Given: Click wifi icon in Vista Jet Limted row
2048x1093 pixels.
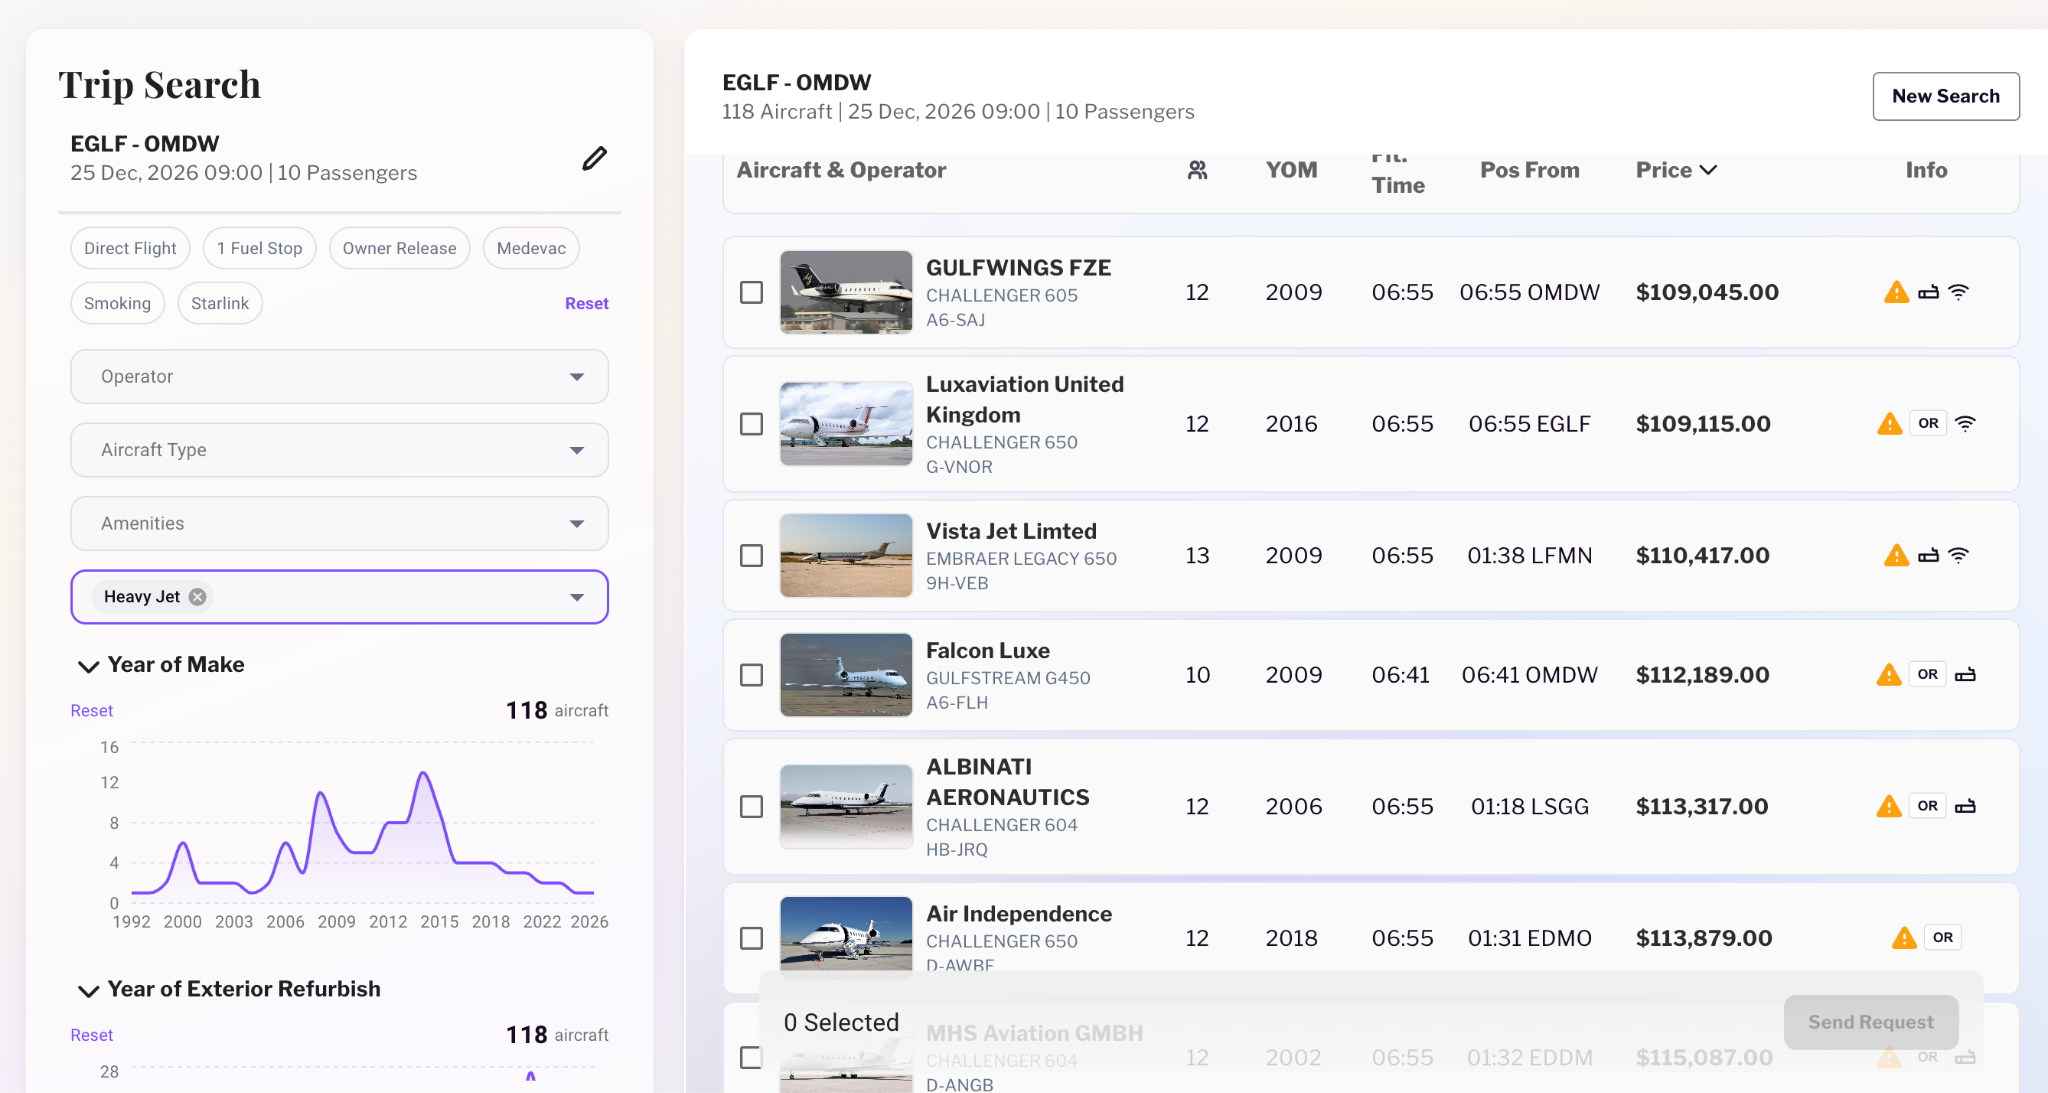Looking at the screenshot, I should [1958, 555].
